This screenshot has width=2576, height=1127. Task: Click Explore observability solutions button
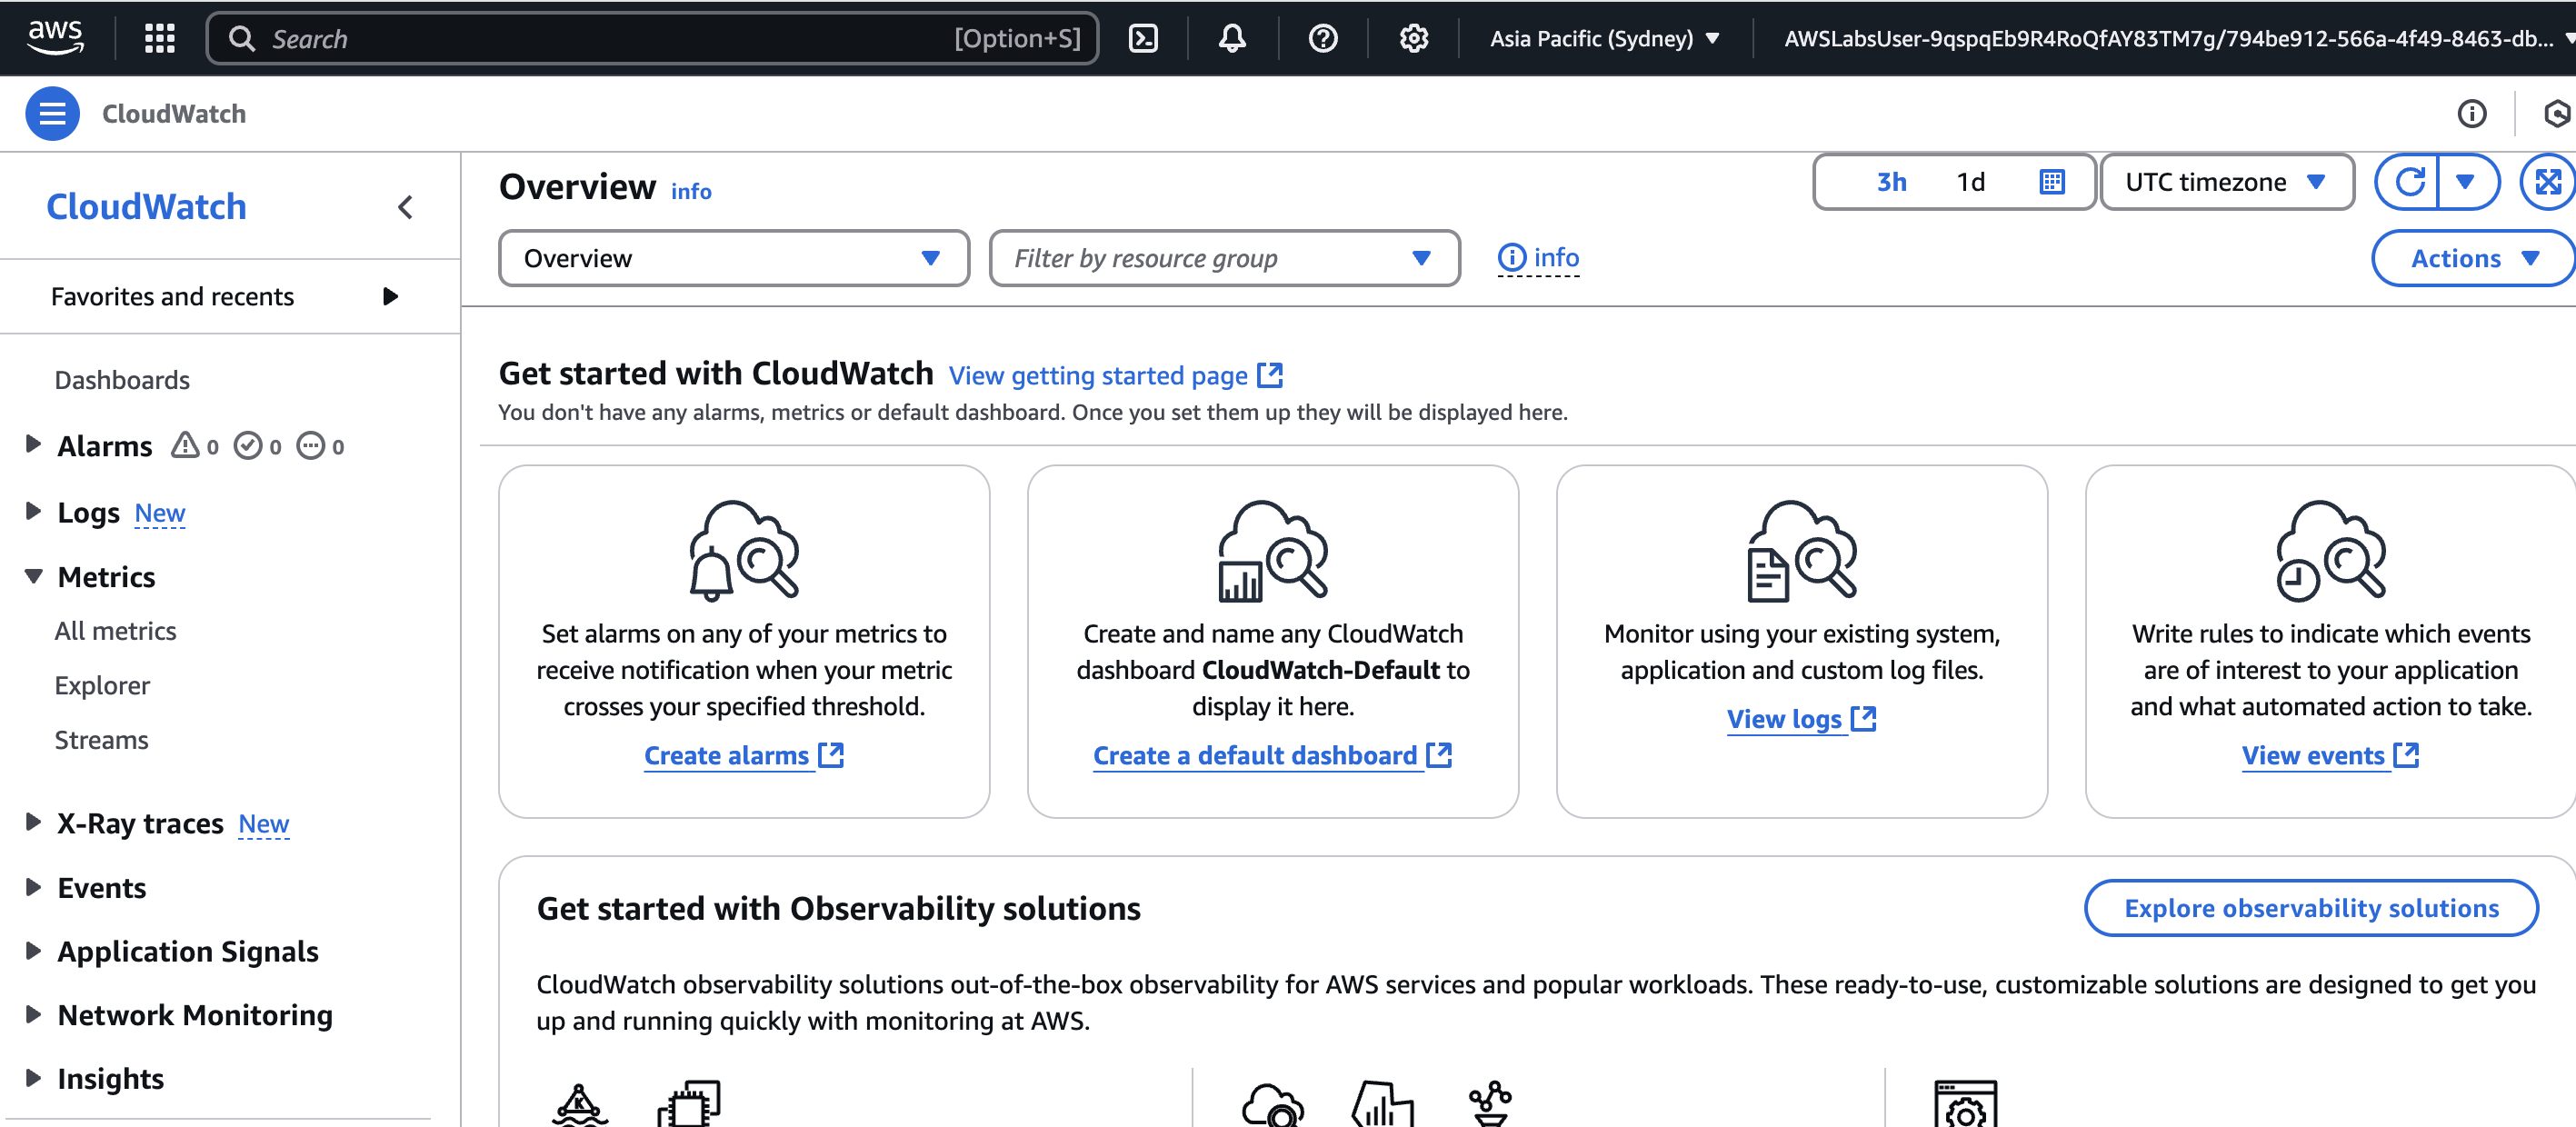[2311, 908]
